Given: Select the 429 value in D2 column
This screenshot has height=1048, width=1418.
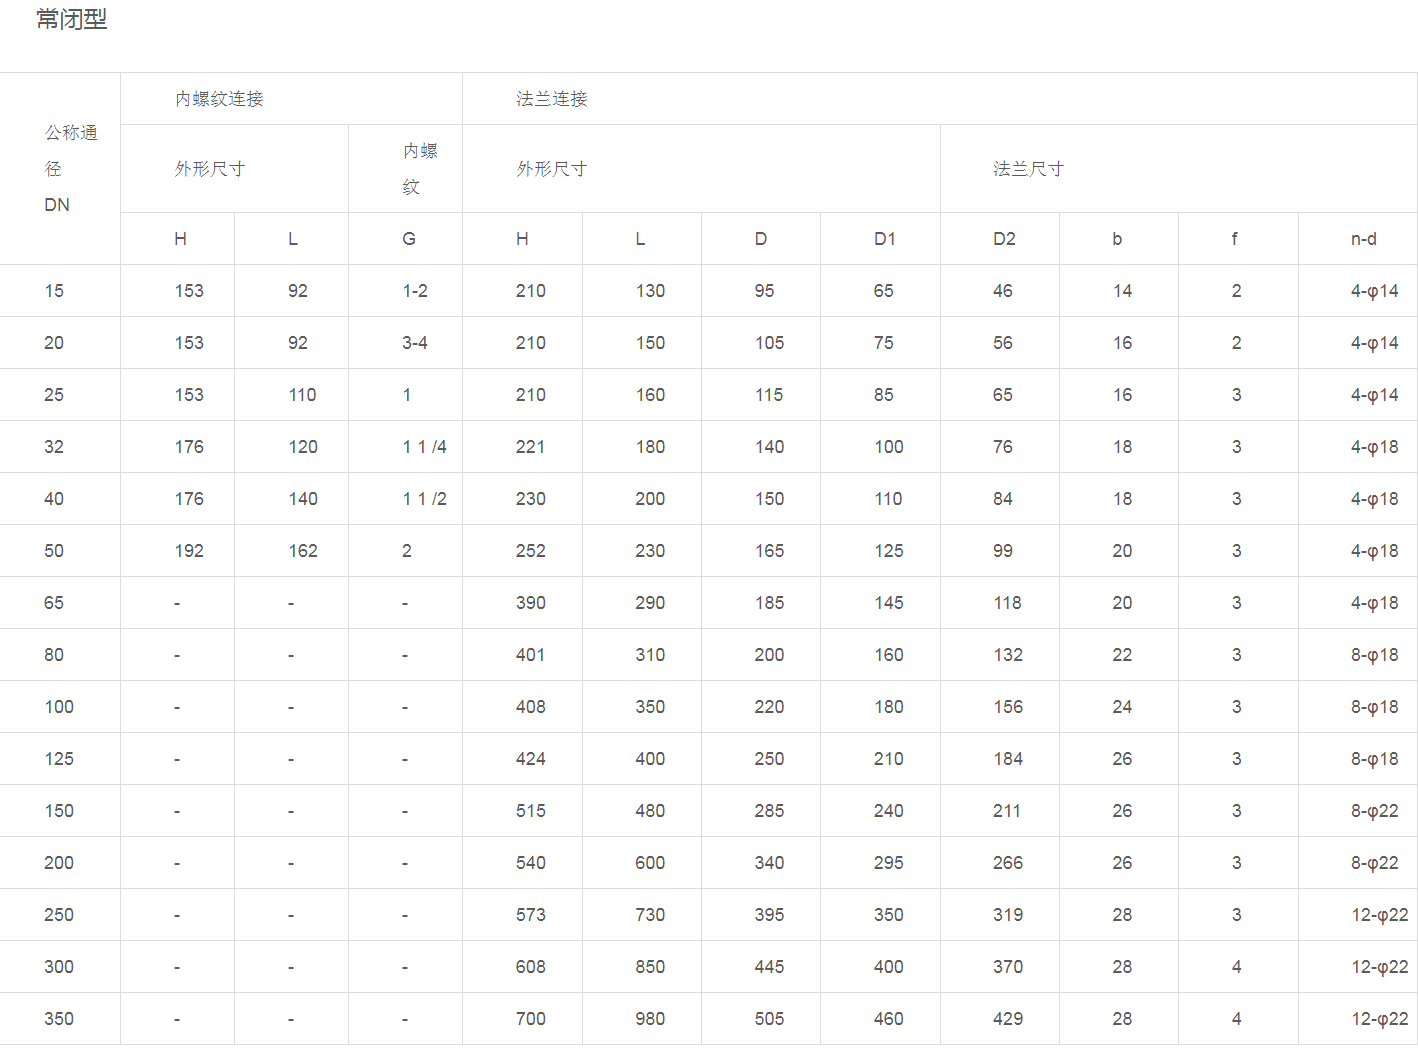Looking at the screenshot, I should tap(1007, 1019).
